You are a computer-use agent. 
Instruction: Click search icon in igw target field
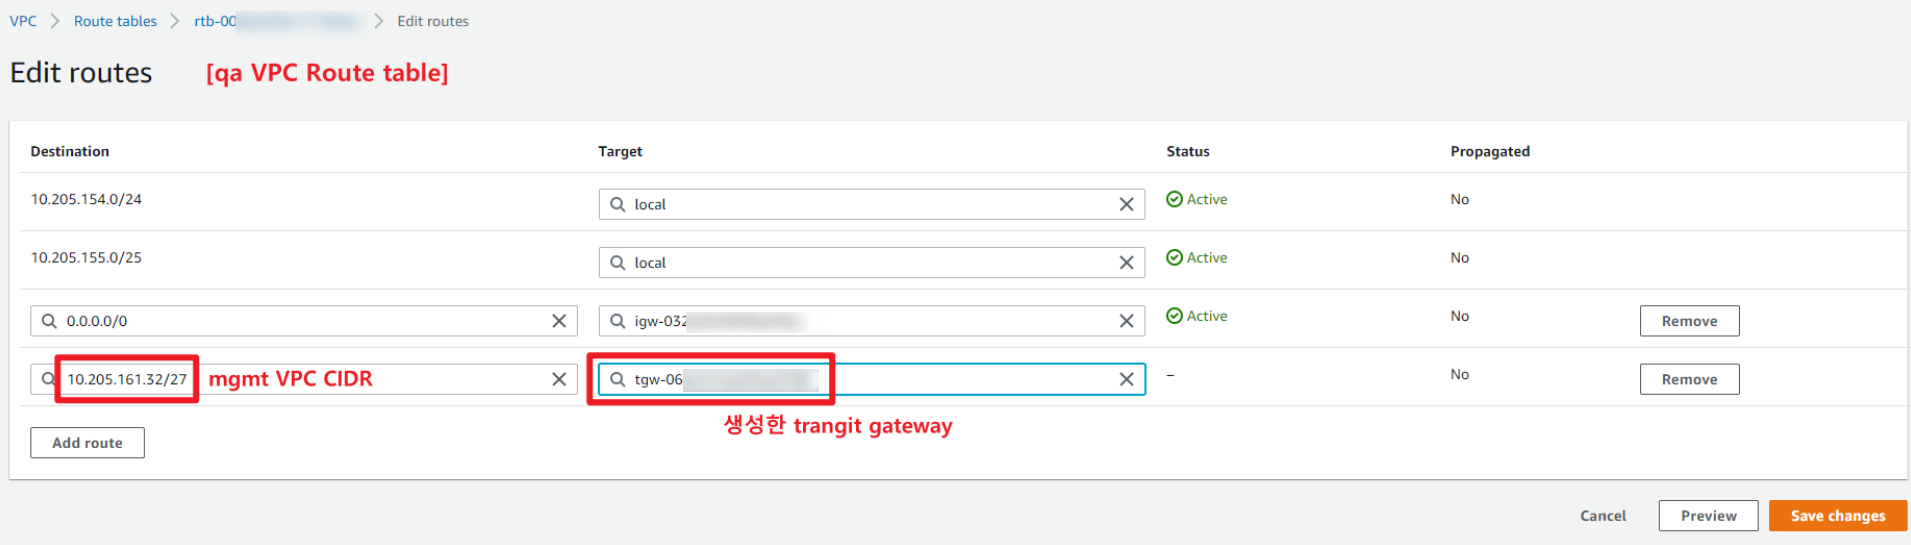618,321
